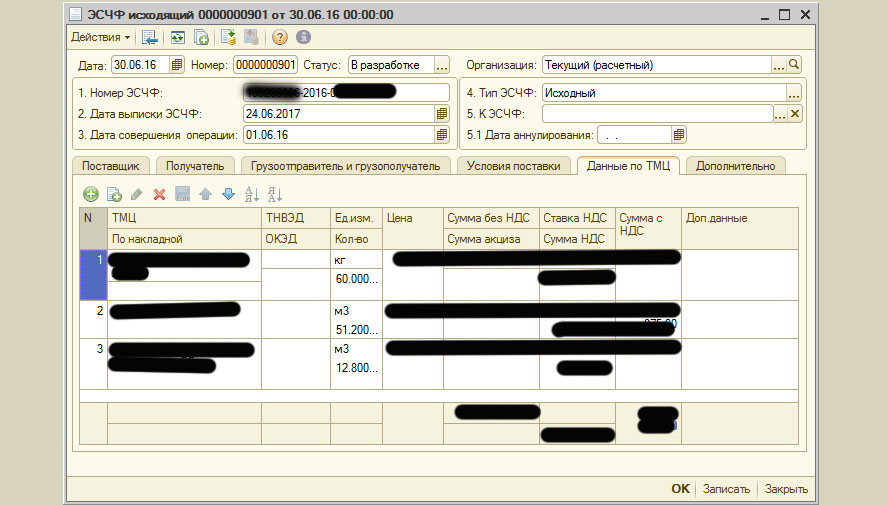Viewport: 887px width, 505px height.
Task: Open the Действия menu
Action: coord(100,37)
